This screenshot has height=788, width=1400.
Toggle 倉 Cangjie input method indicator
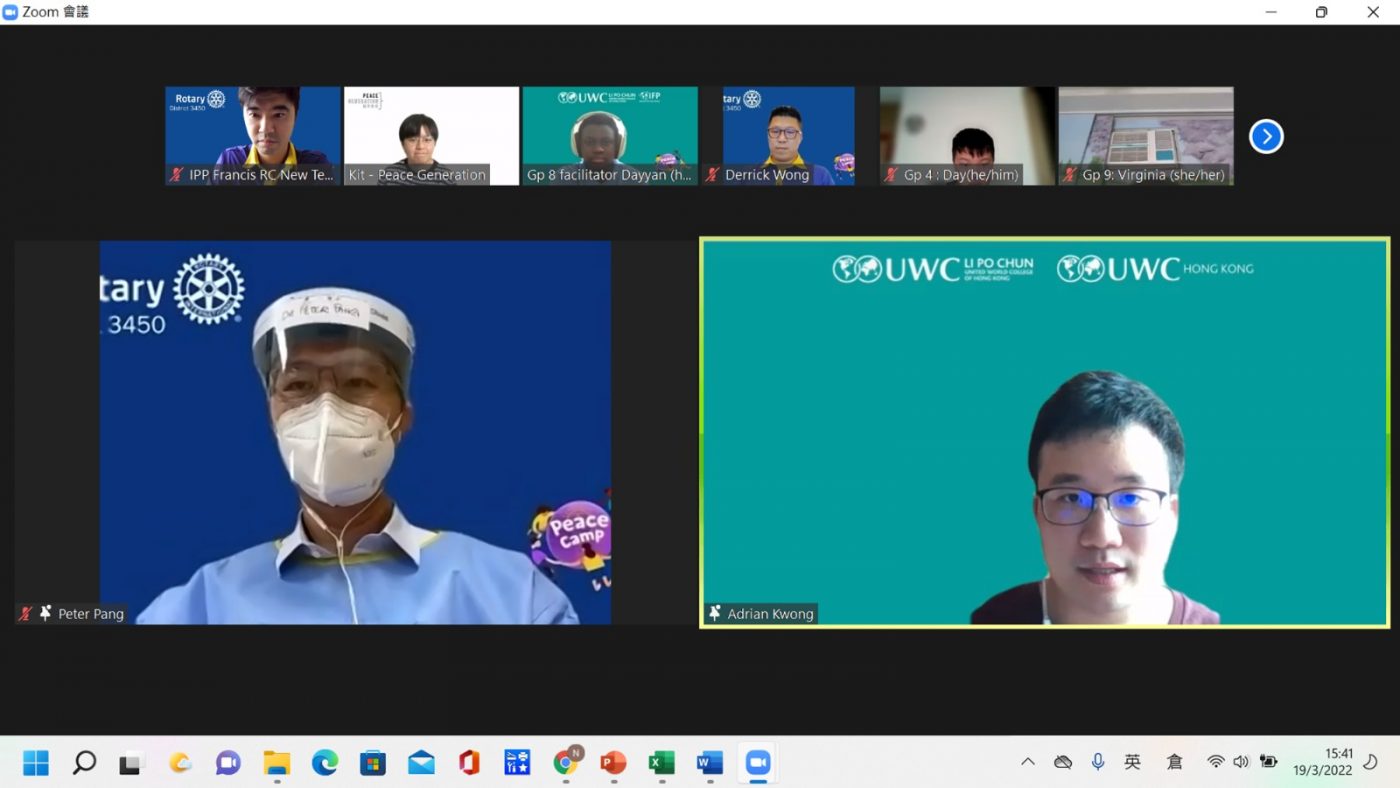coord(1175,762)
